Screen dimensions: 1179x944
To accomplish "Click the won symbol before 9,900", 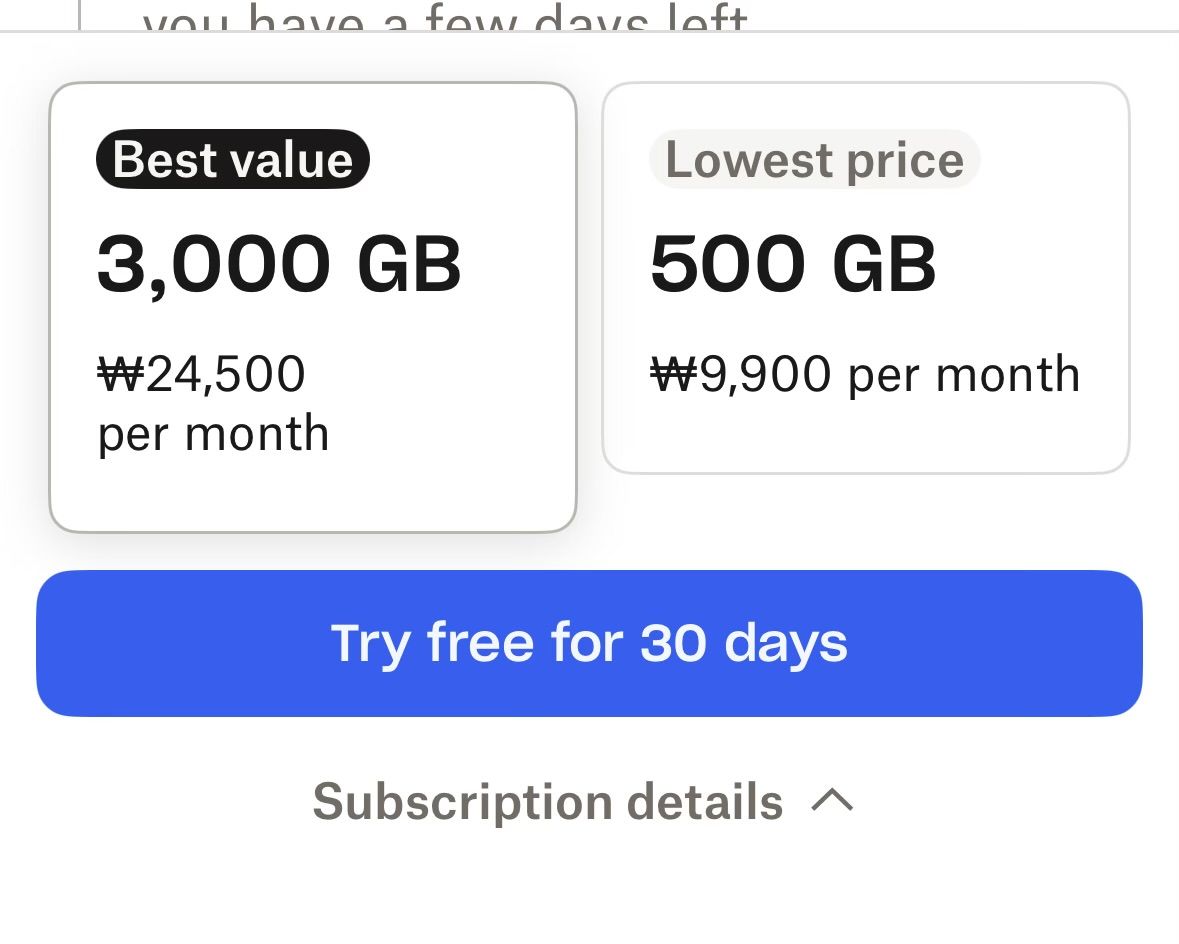I will 674,375.
